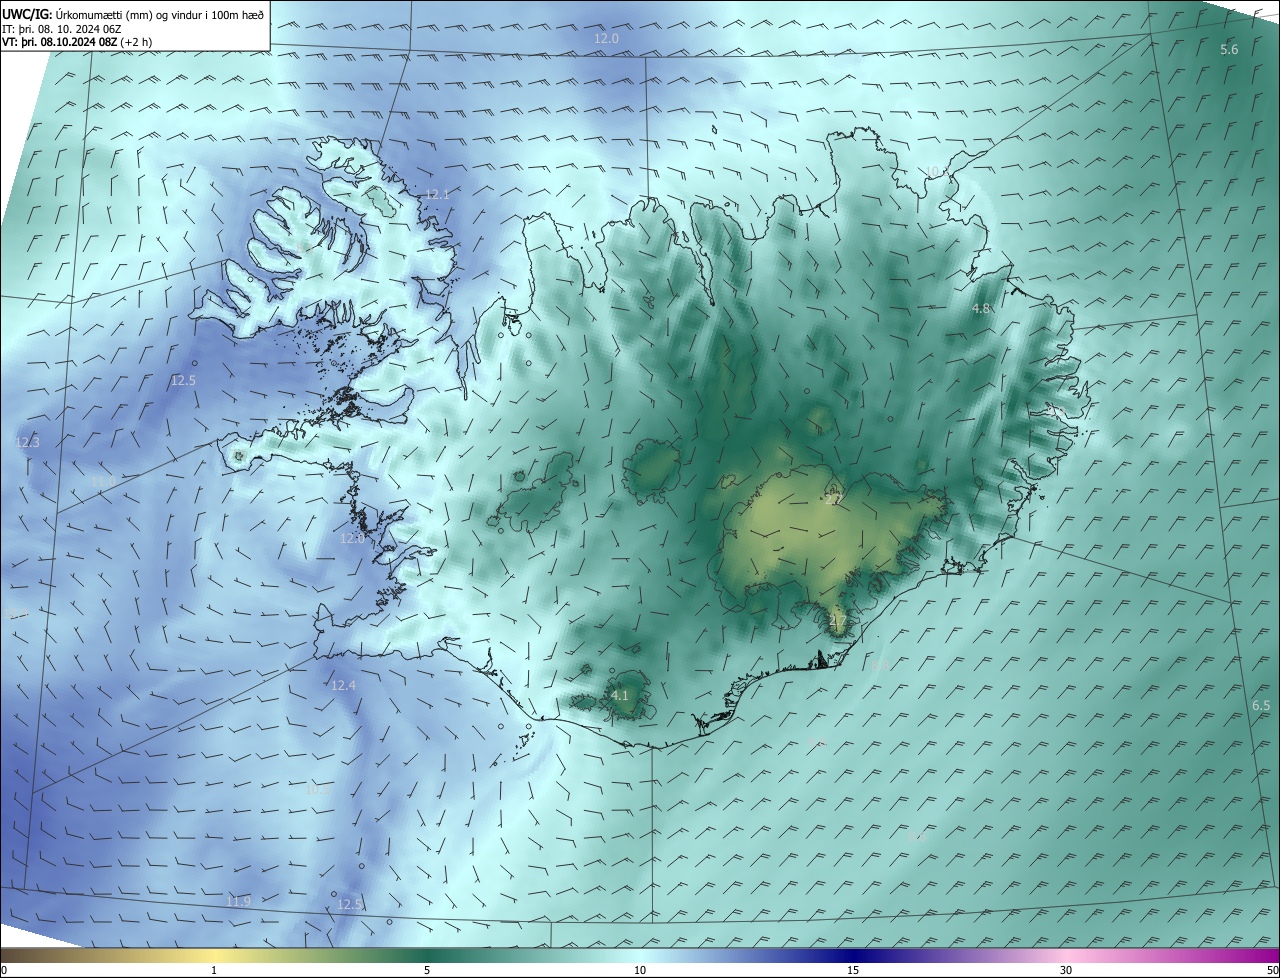Click the color scale tick label 10
Image resolution: width=1280 pixels, height=978 pixels.
(640, 970)
